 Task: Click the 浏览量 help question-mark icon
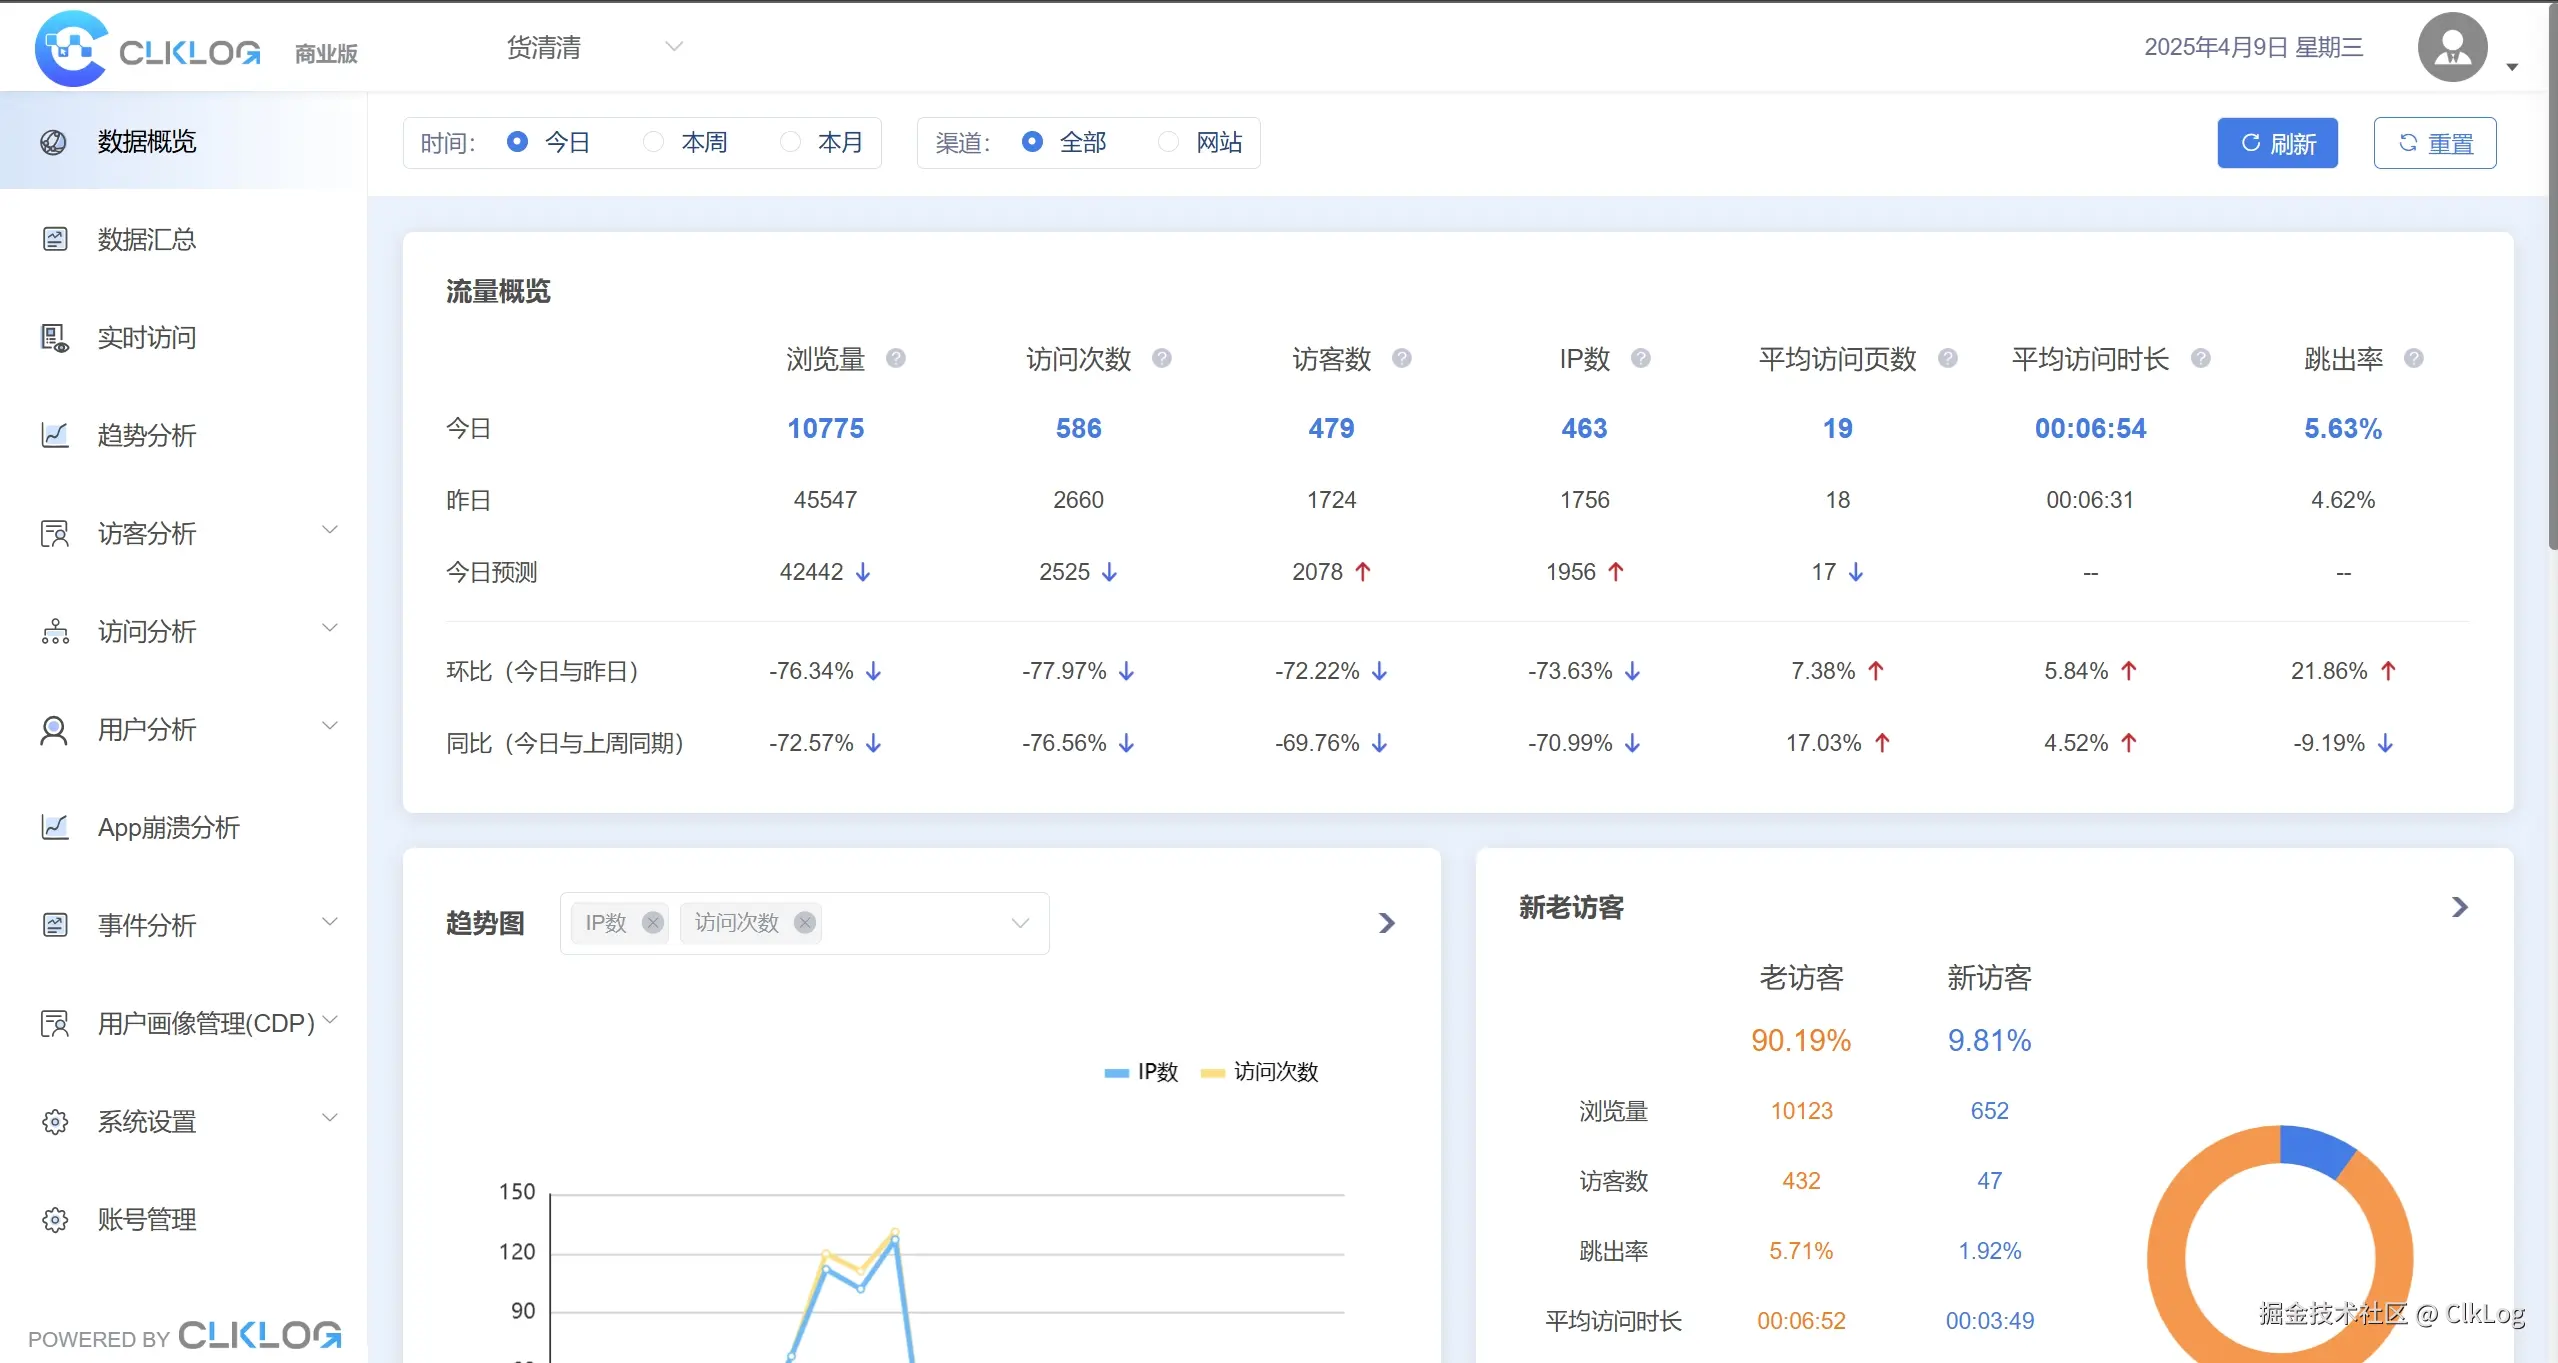click(x=895, y=358)
